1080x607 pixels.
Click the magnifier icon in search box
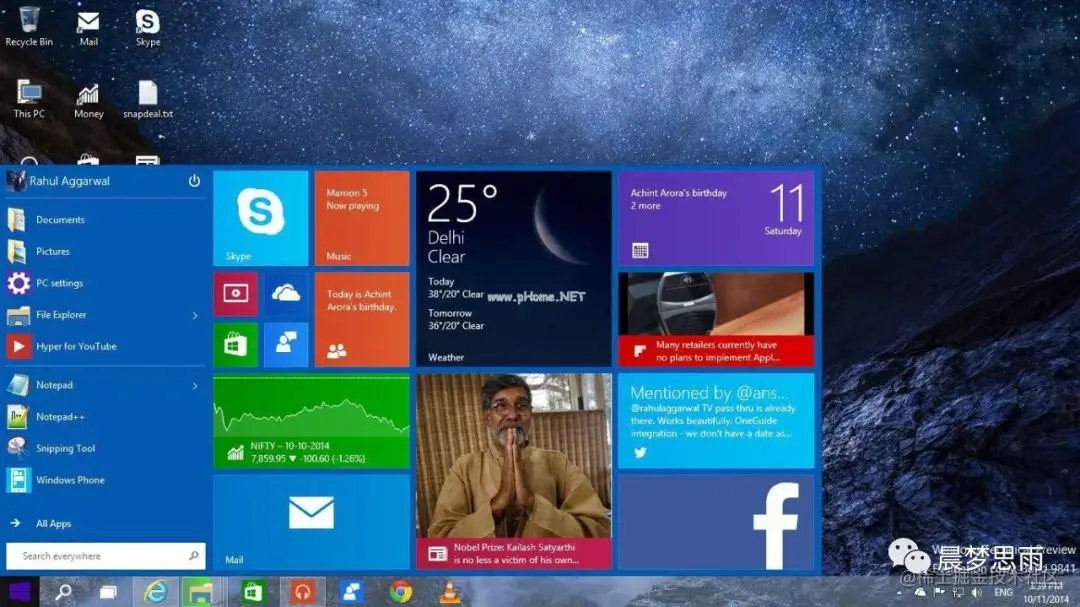pyautogui.click(x=194, y=555)
